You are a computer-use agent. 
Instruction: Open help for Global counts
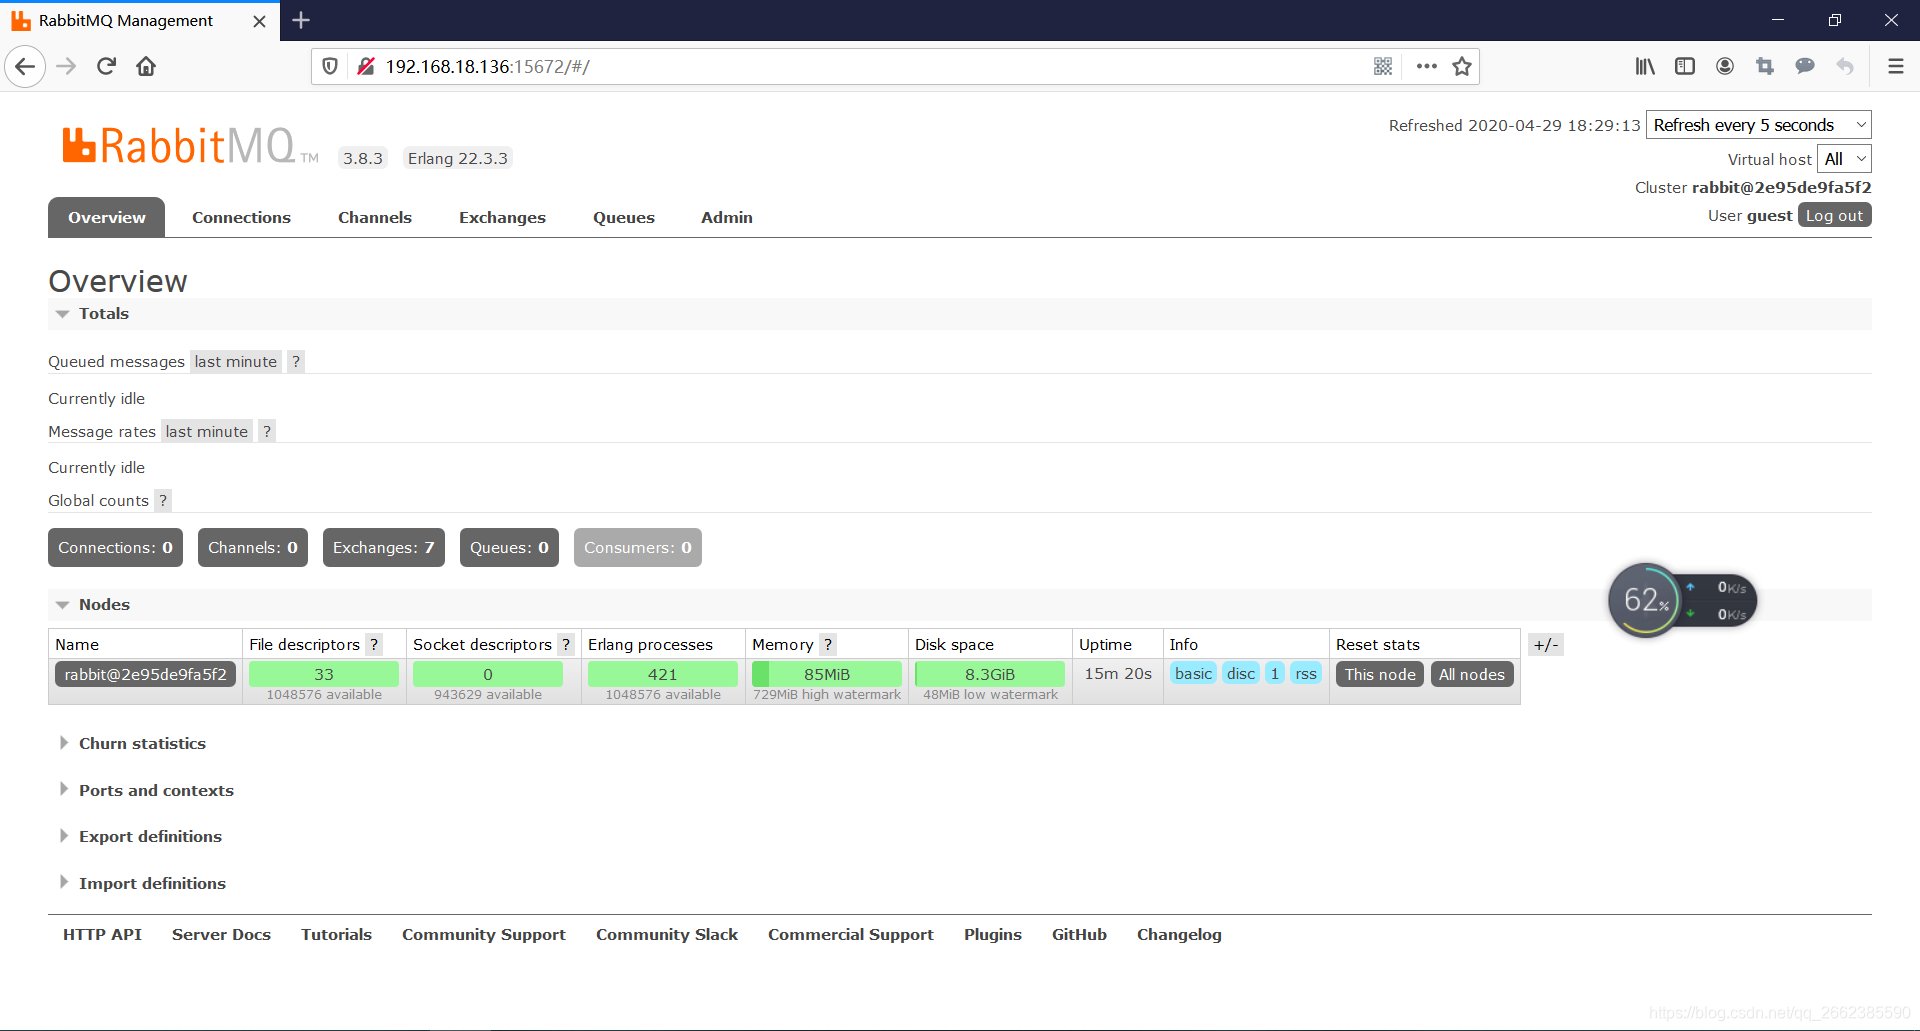(163, 501)
